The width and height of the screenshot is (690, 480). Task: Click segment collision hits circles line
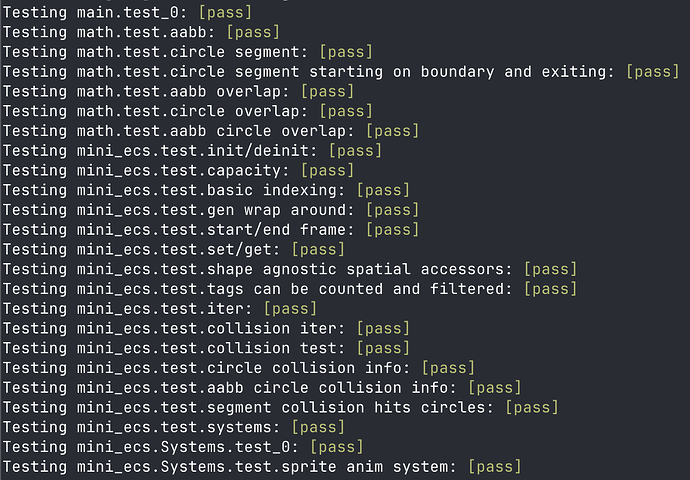[281, 407]
